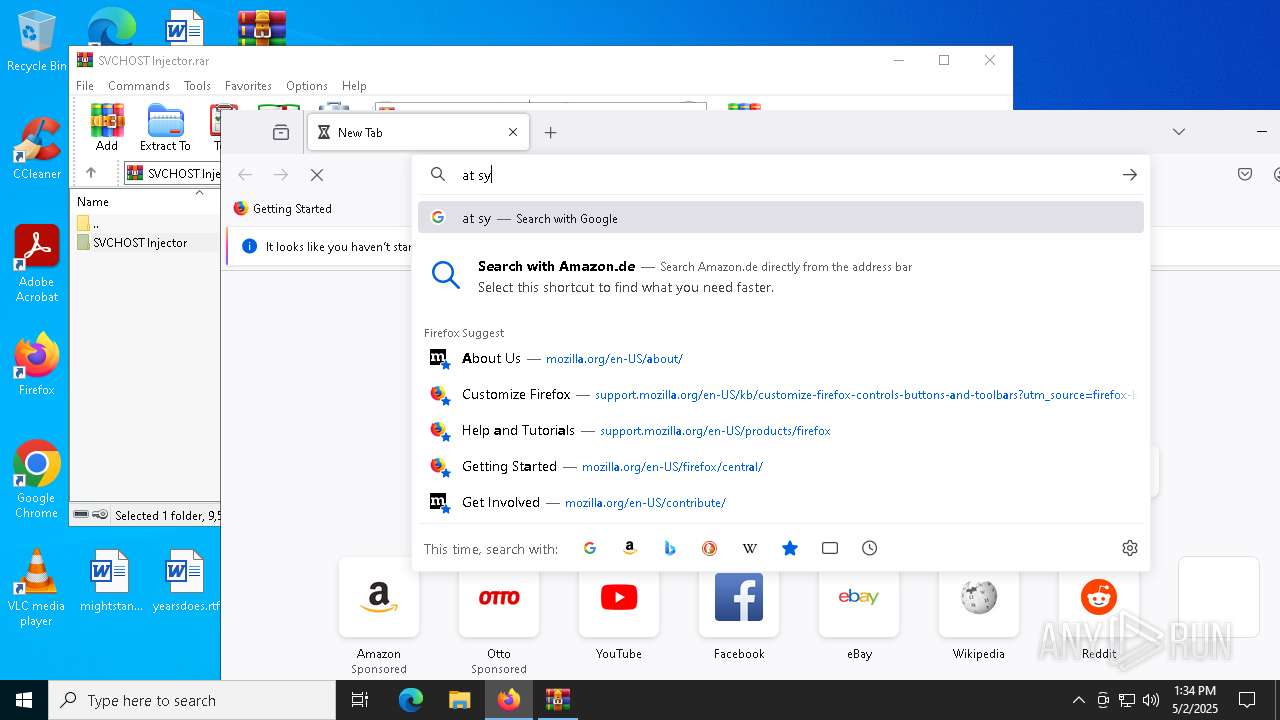Show hidden system tray icons
Viewport: 1280px width, 720px height.
pos(1078,700)
